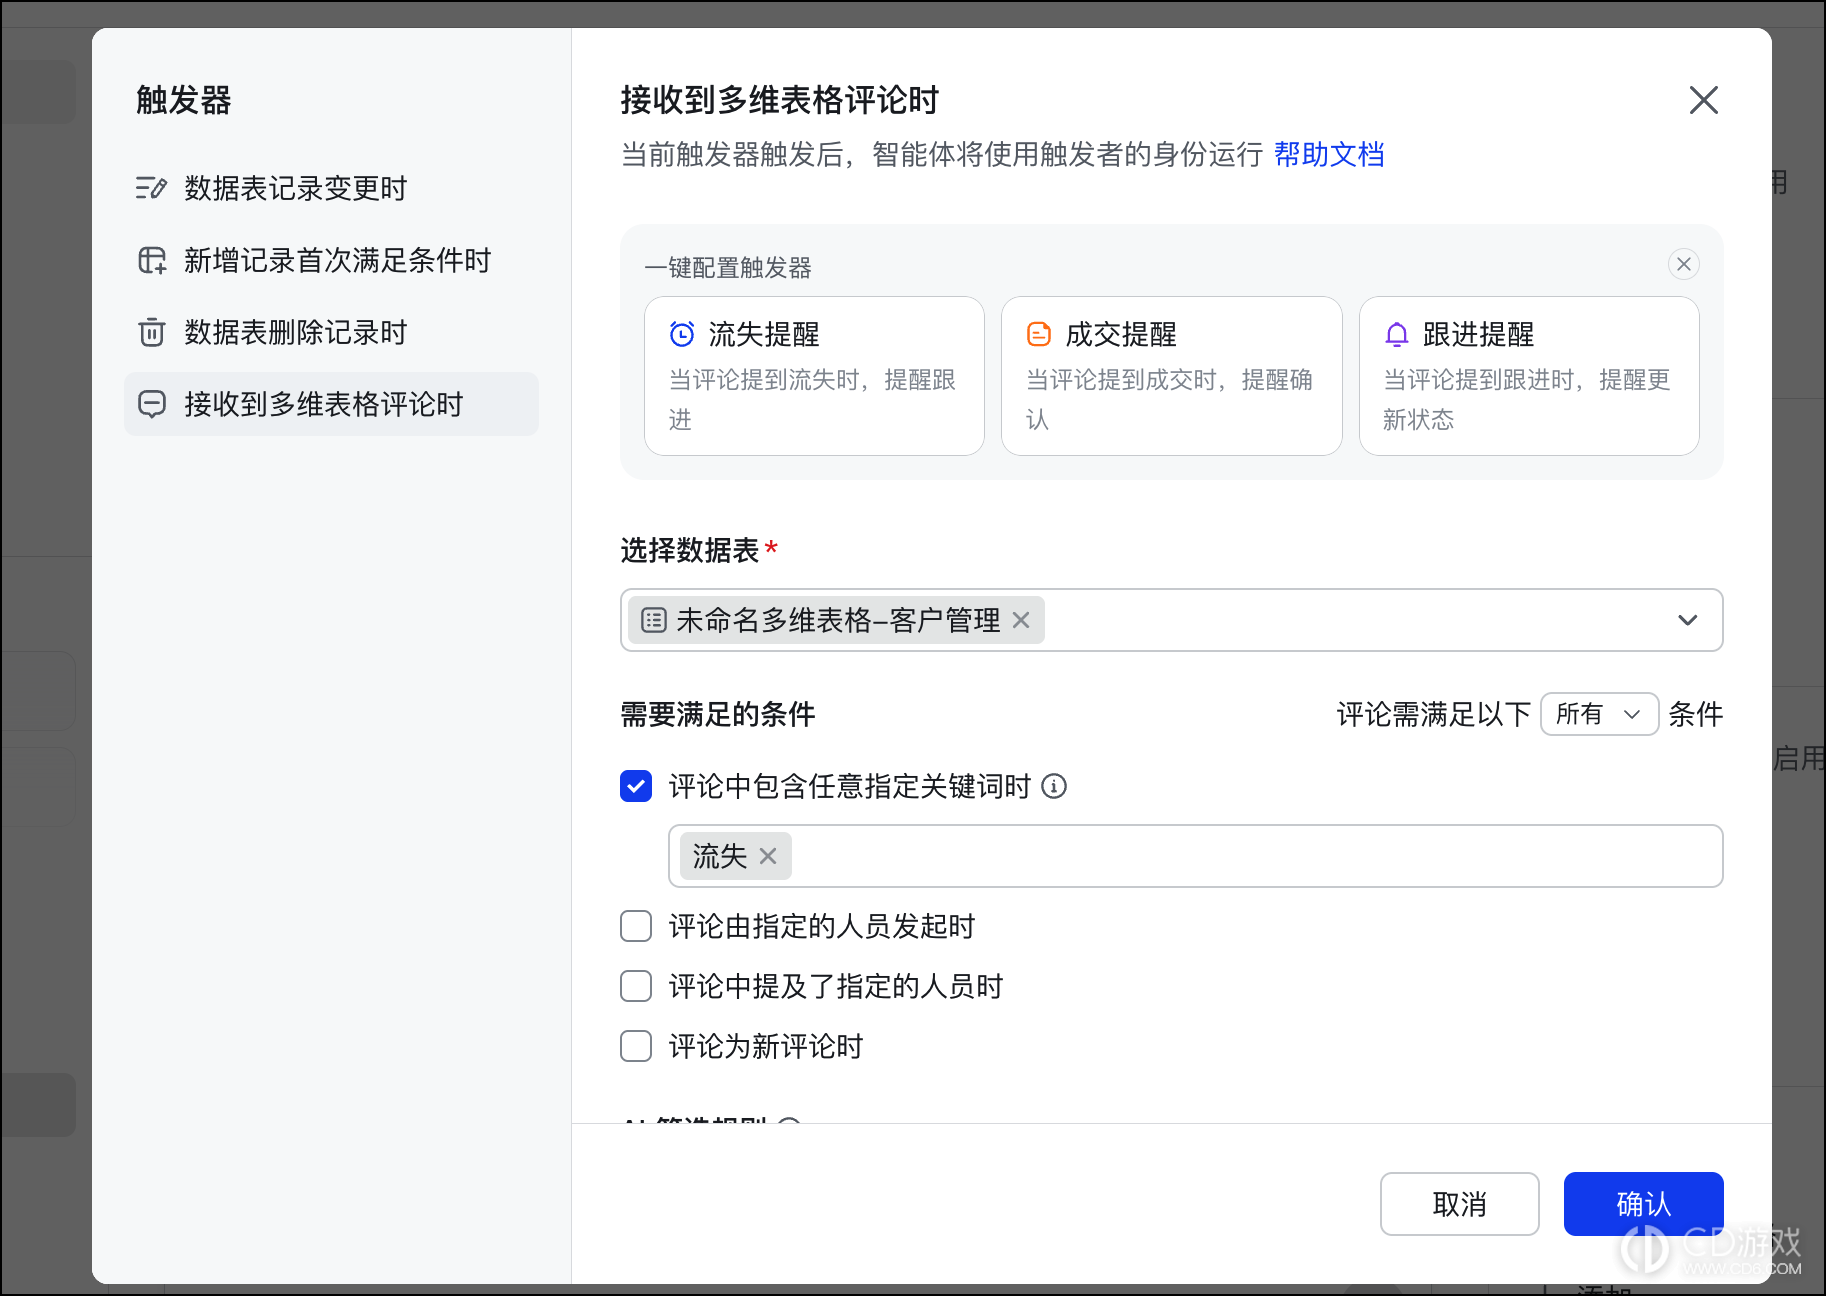Click the info icon next to keyword condition
The image size is (1826, 1296).
[x=1054, y=786]
